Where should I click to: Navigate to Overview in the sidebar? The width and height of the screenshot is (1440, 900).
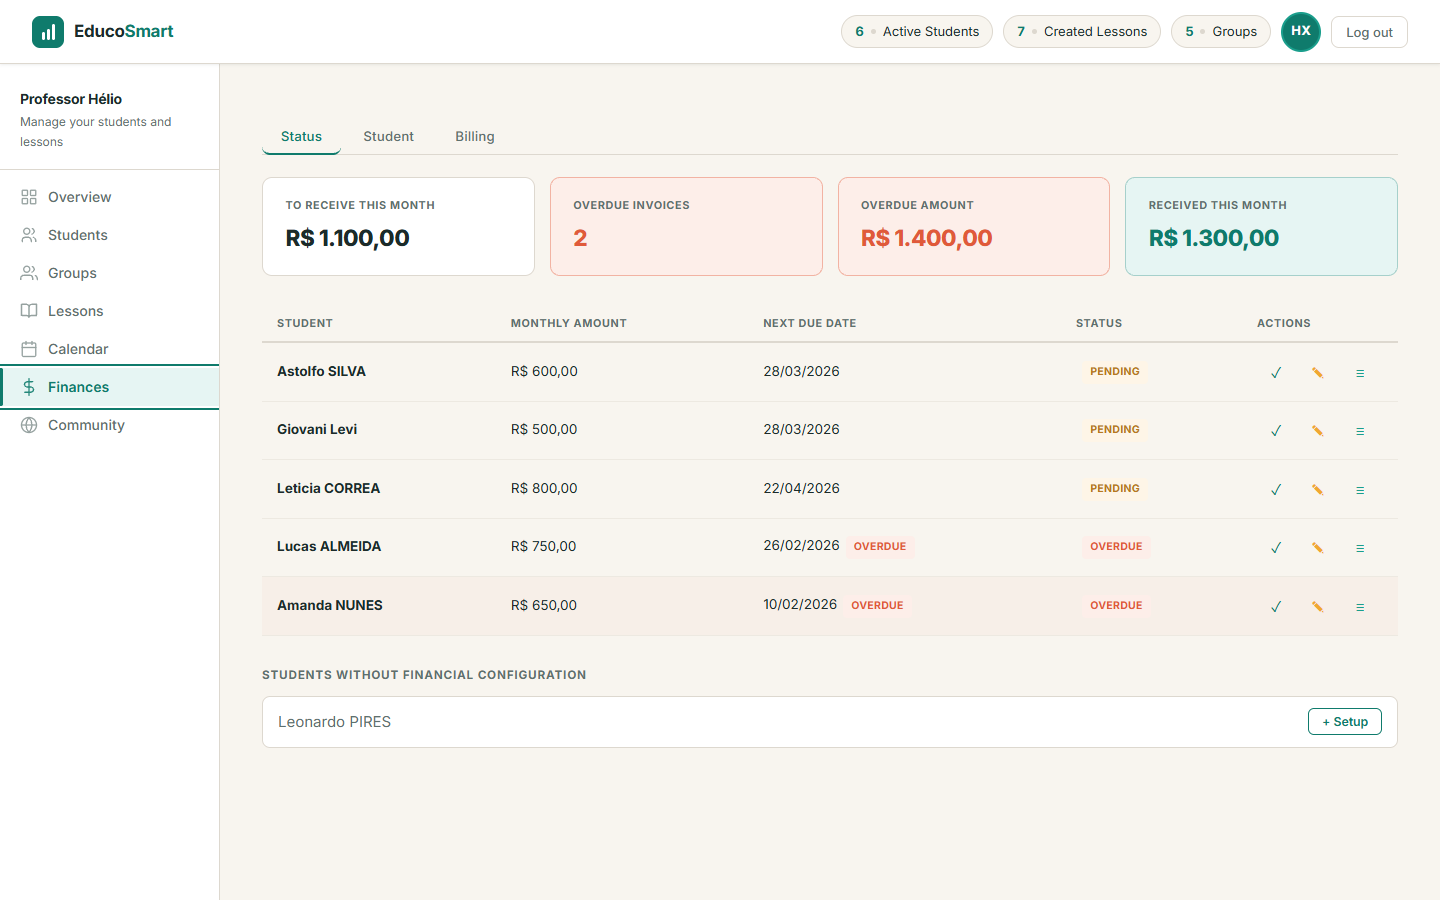(x=79, y=197)
